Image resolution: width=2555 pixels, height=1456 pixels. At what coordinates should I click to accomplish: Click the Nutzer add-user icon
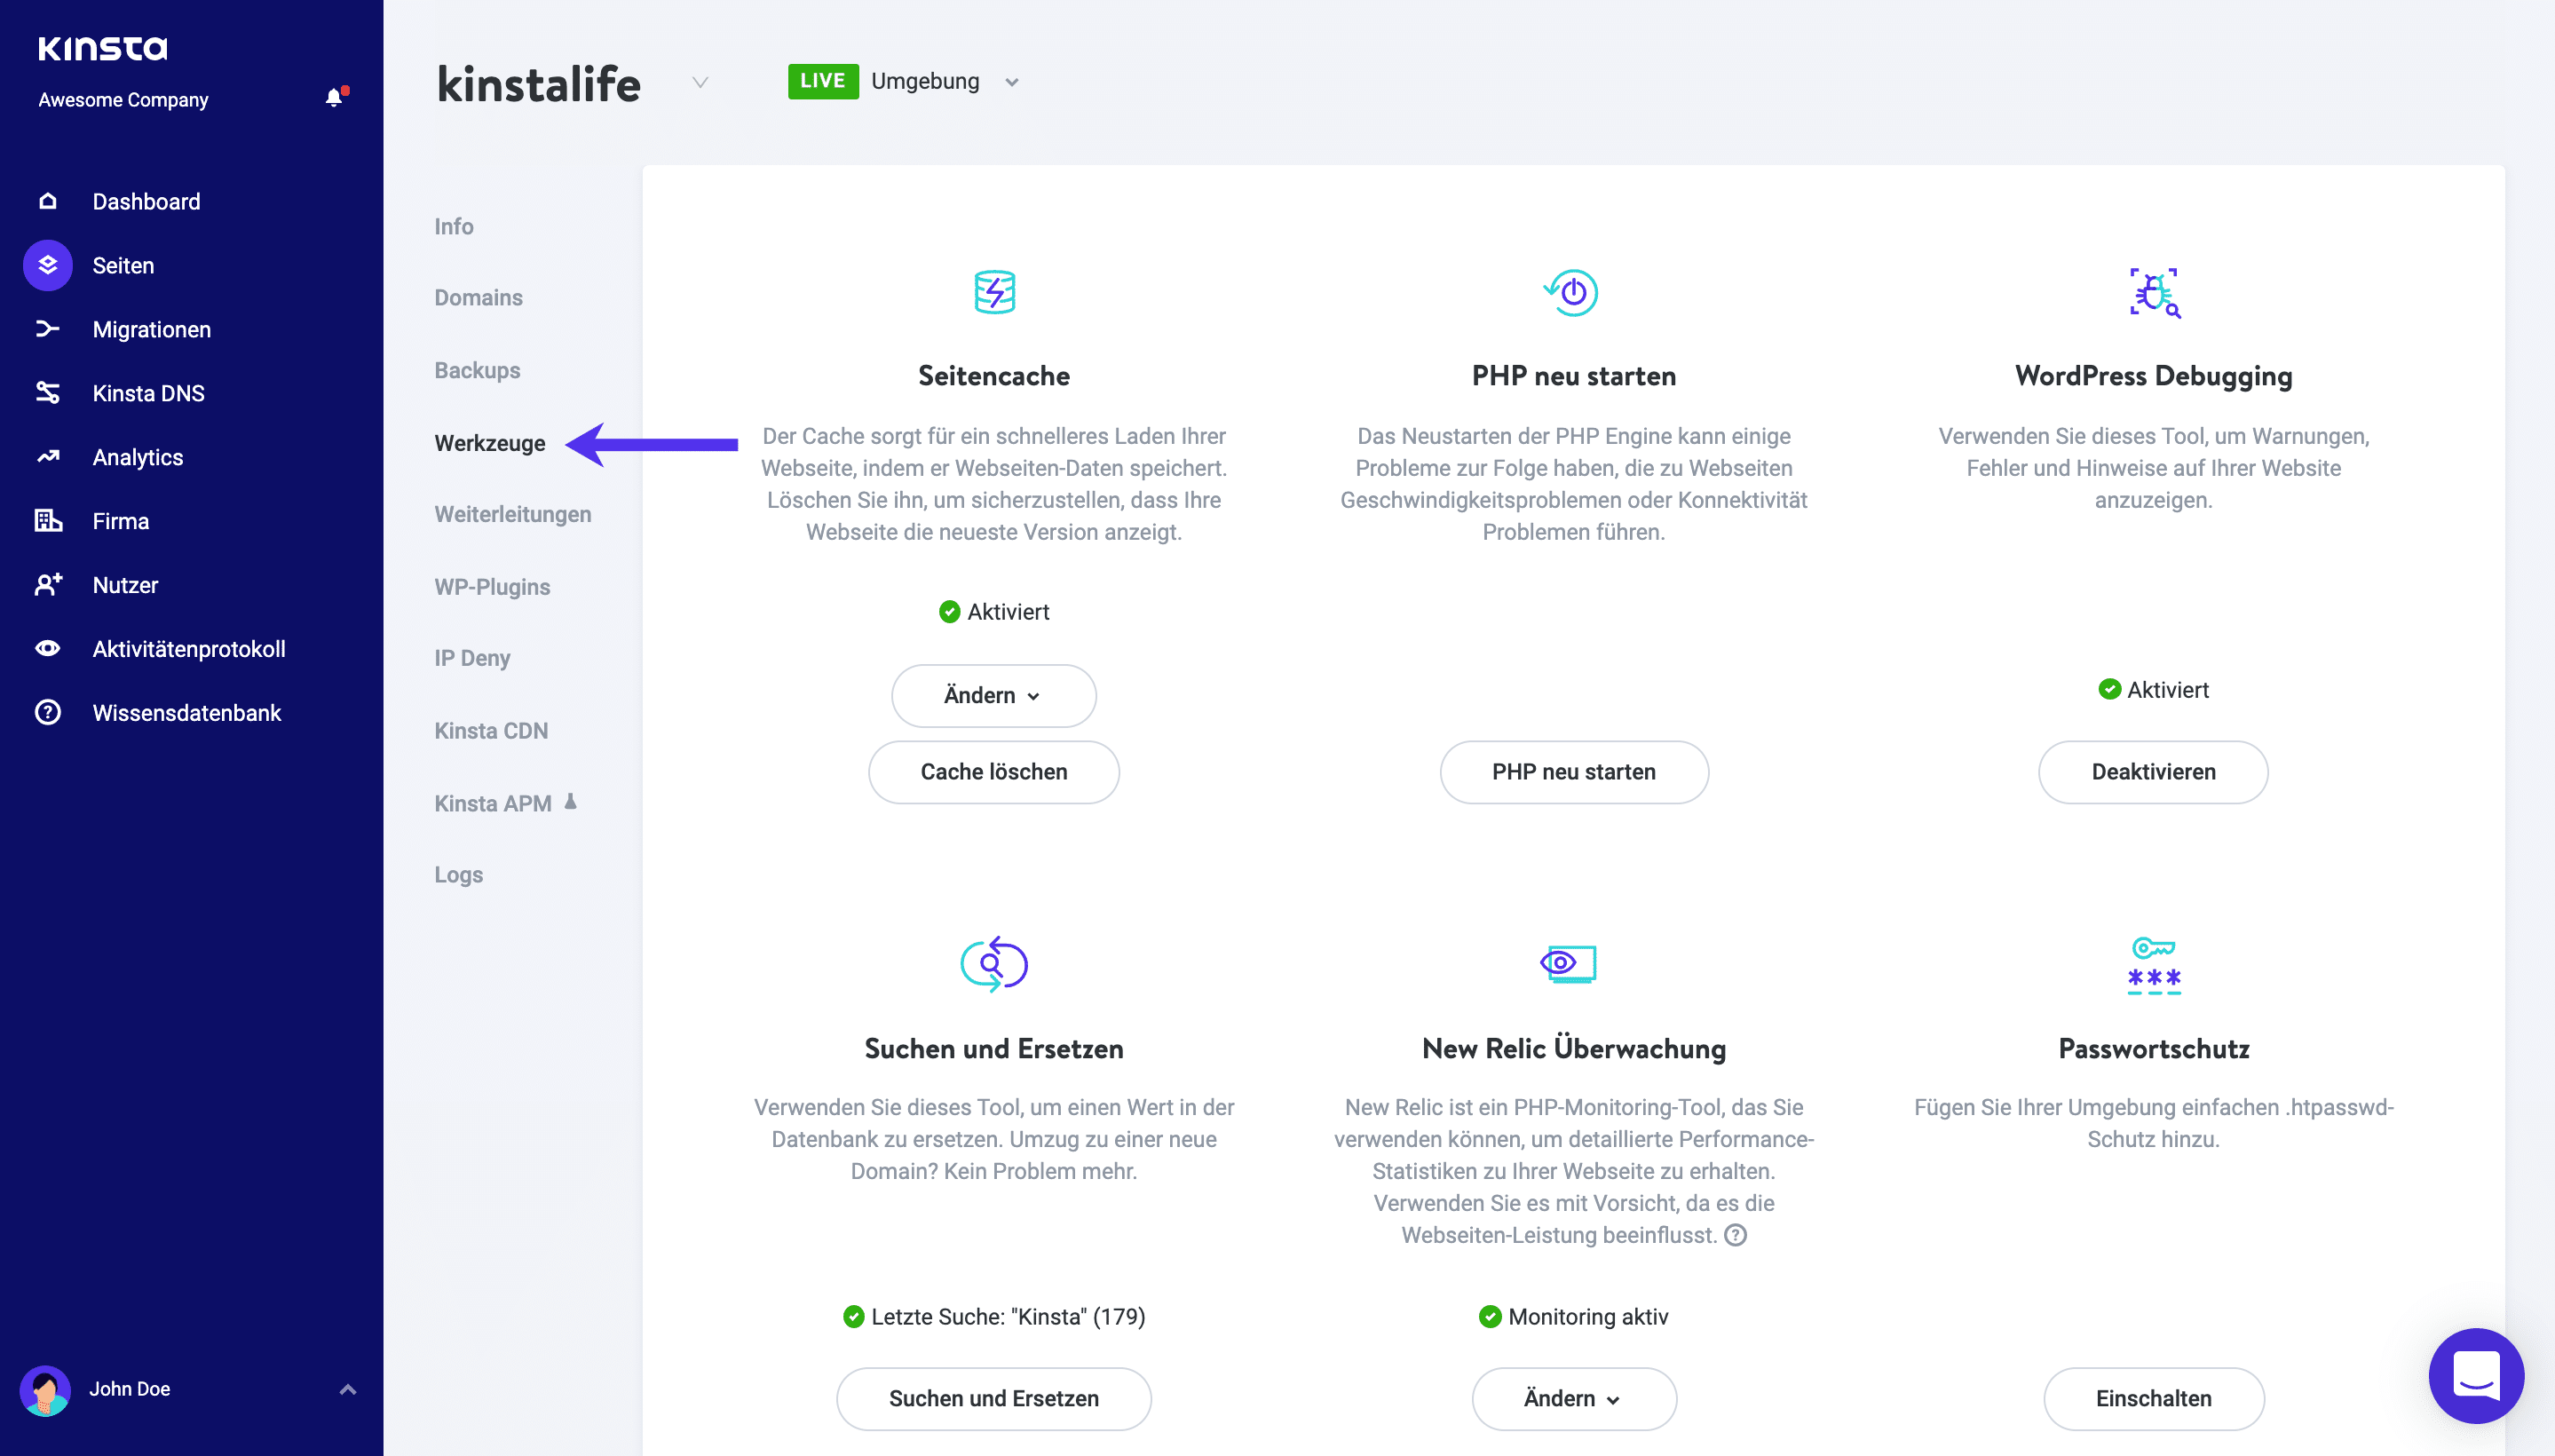(x=47, y=585)
